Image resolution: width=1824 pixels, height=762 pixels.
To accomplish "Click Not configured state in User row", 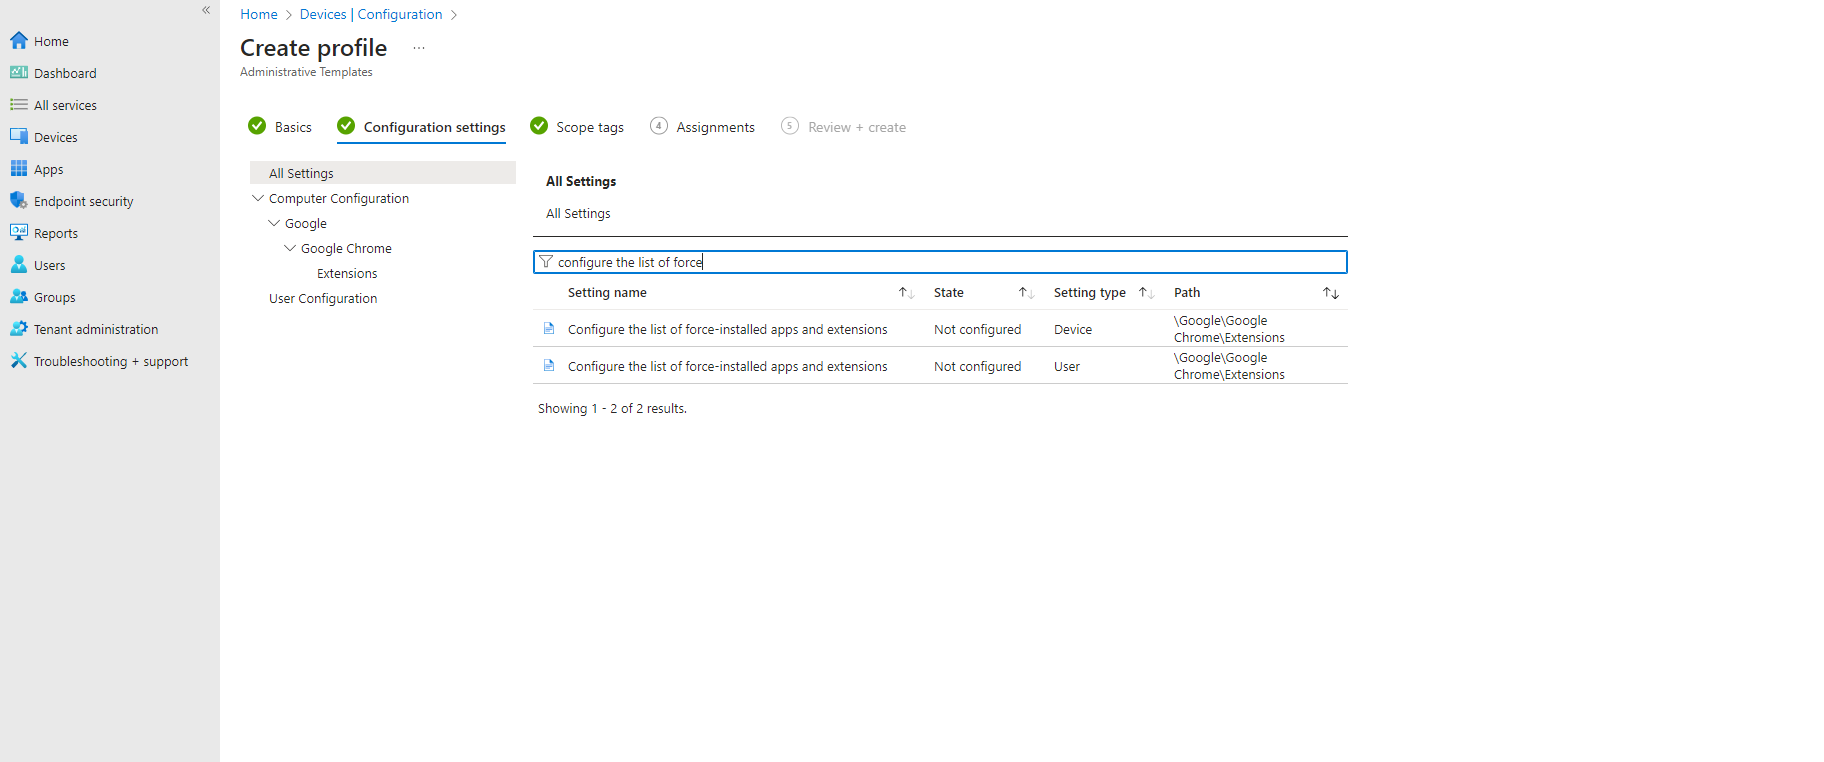I will [978, 366].
